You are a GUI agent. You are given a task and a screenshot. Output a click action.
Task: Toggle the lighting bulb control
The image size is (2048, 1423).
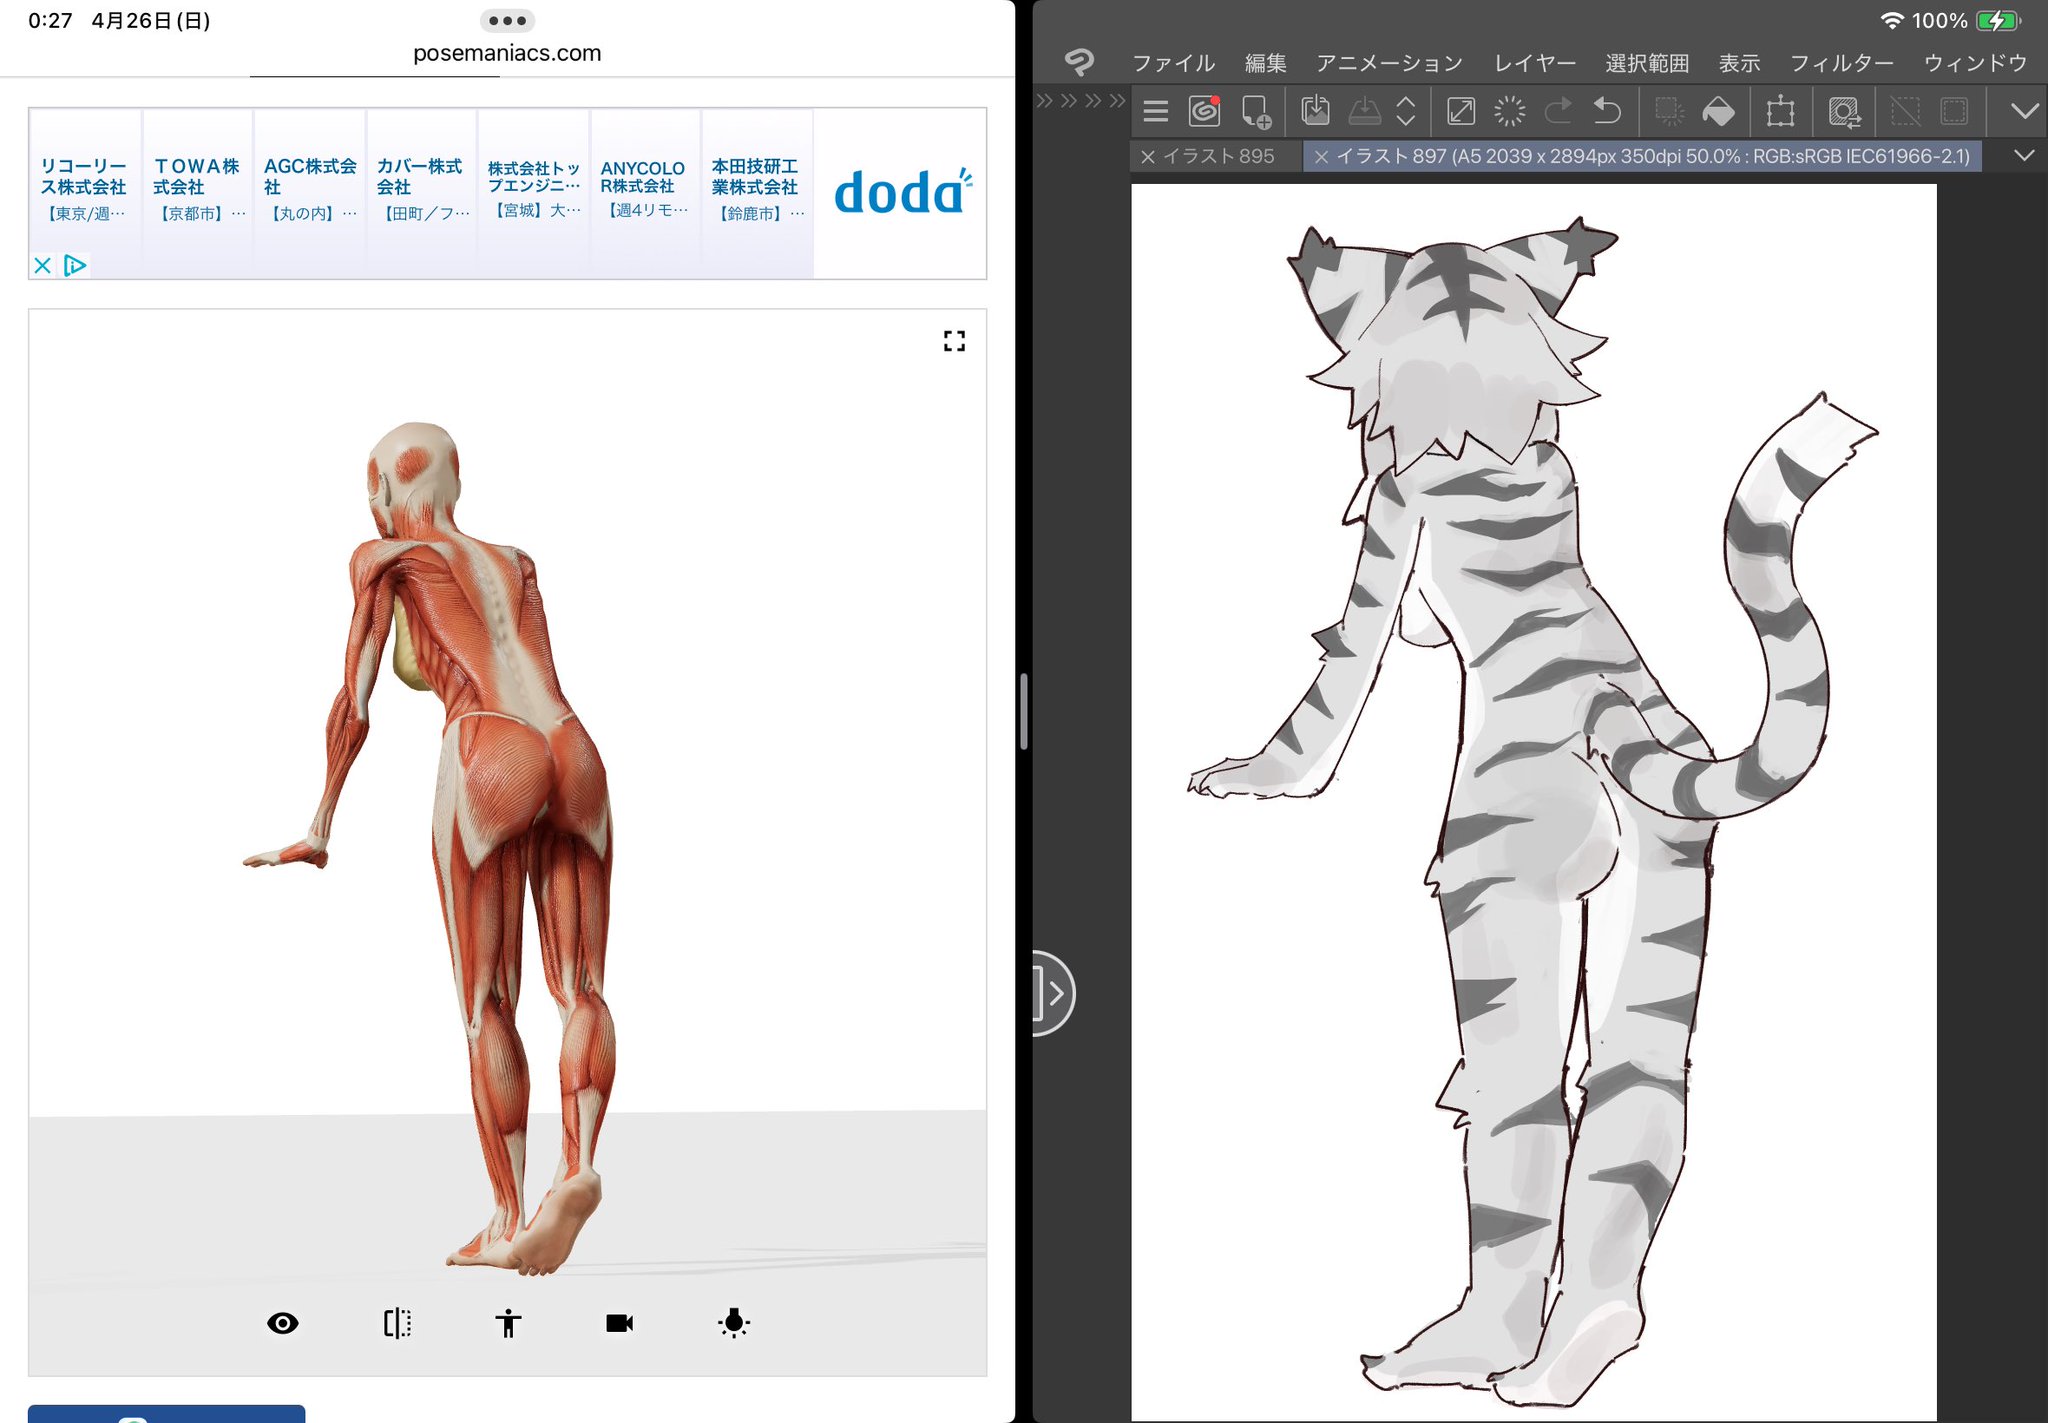pos(733,1323)
